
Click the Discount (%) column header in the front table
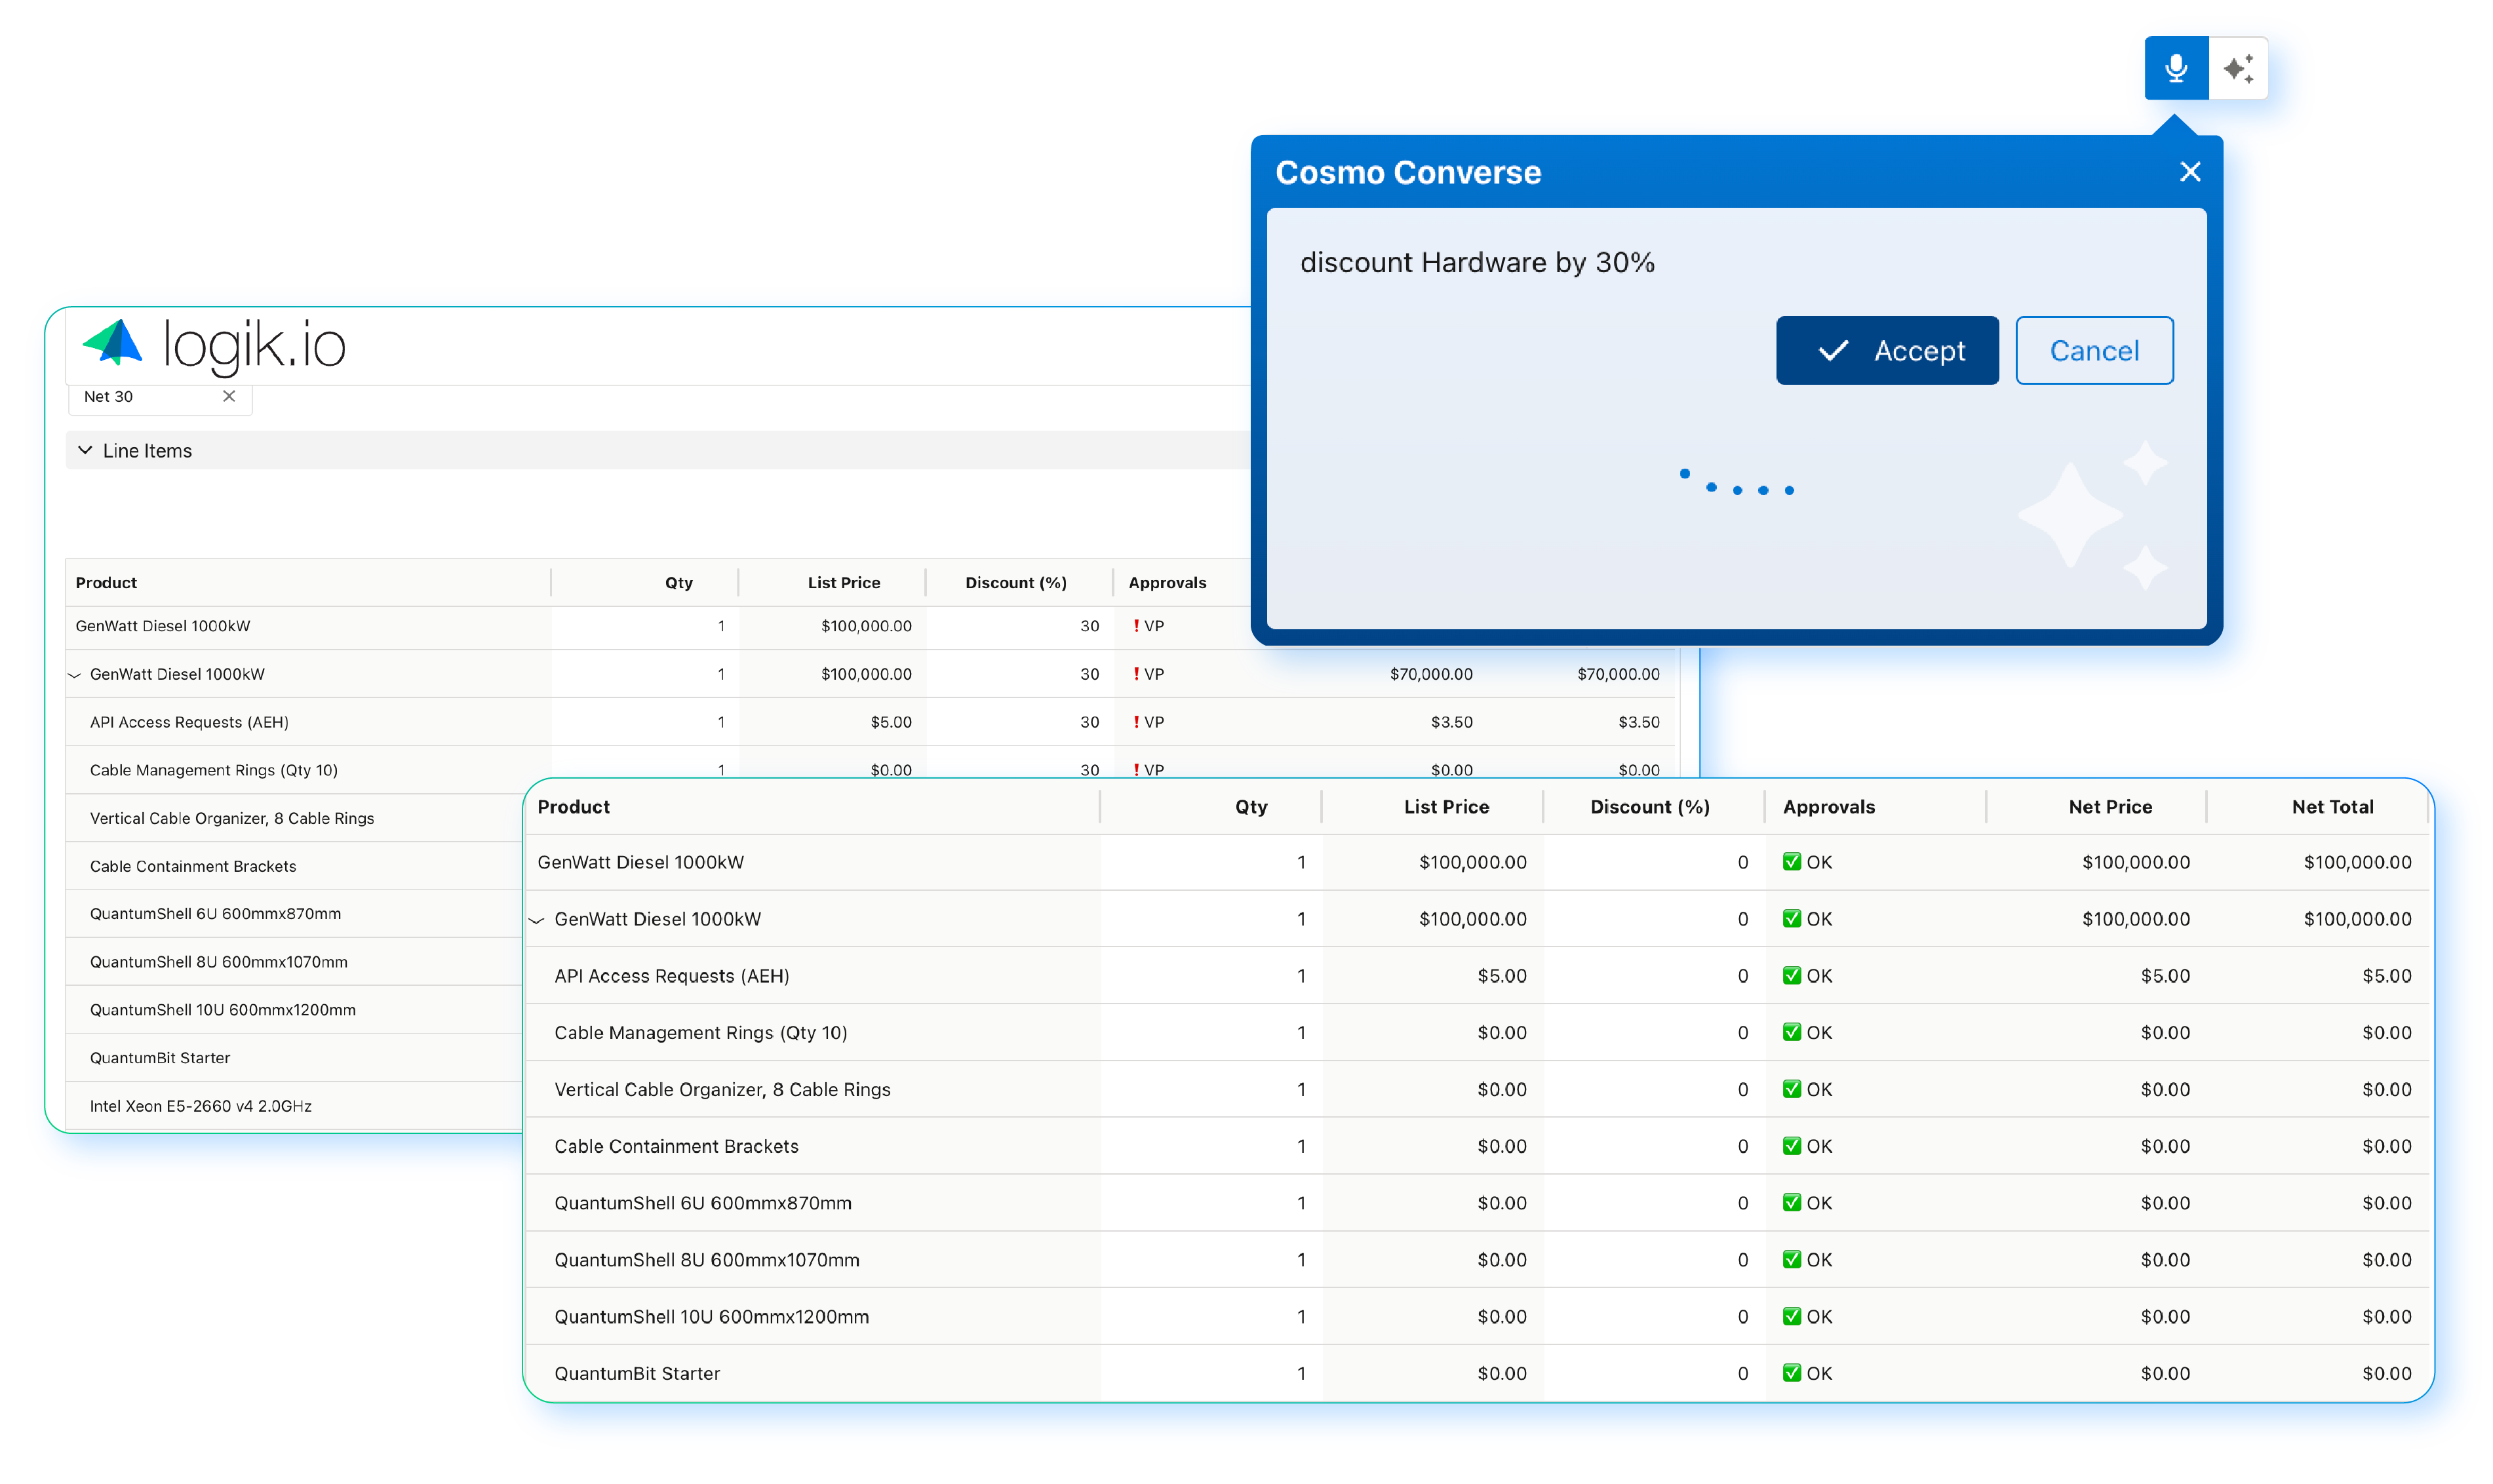[x=1649, y=807]
